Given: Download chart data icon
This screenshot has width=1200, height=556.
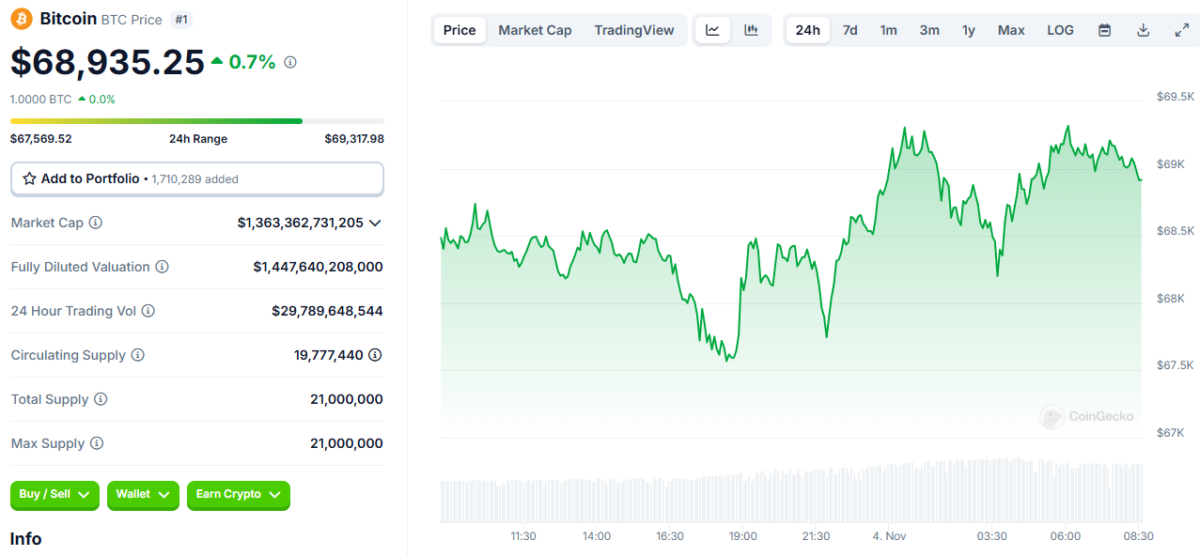Looking at the screenshot, I should click(x=1143, y=30).
